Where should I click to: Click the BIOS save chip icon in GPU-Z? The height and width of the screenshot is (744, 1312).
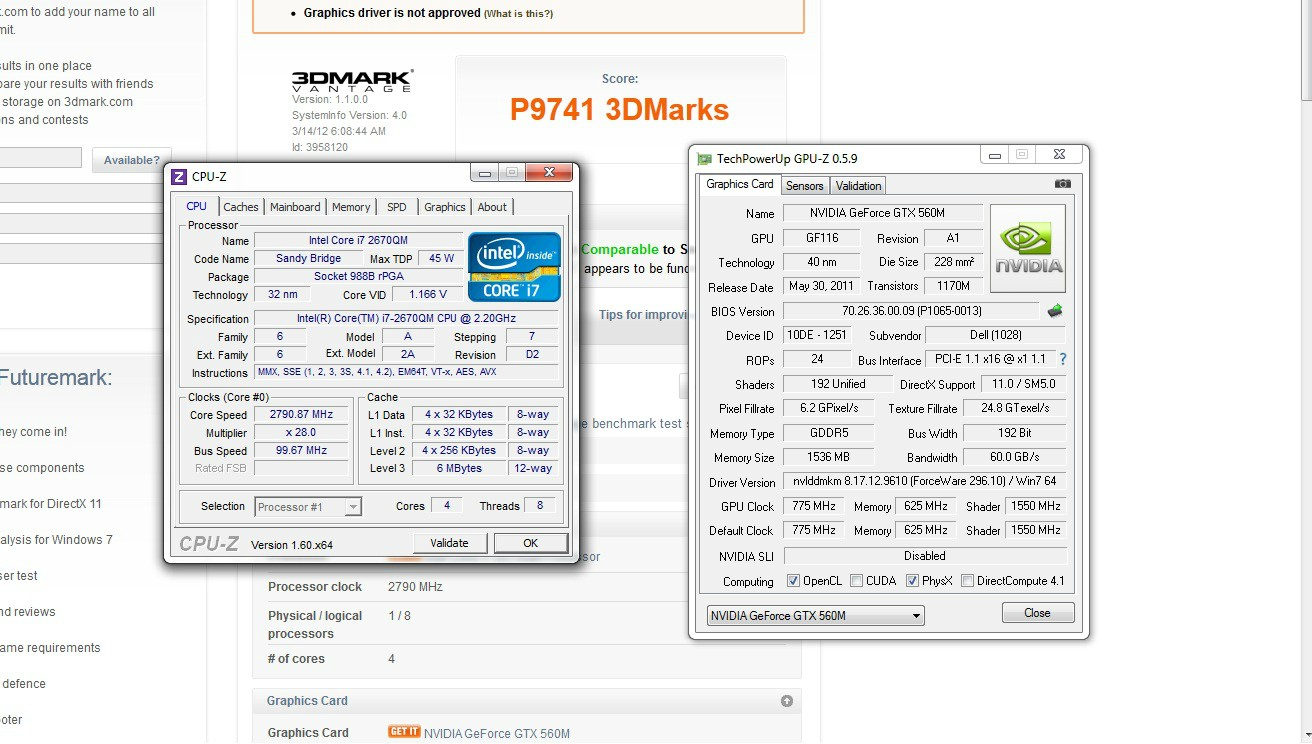1054,311
